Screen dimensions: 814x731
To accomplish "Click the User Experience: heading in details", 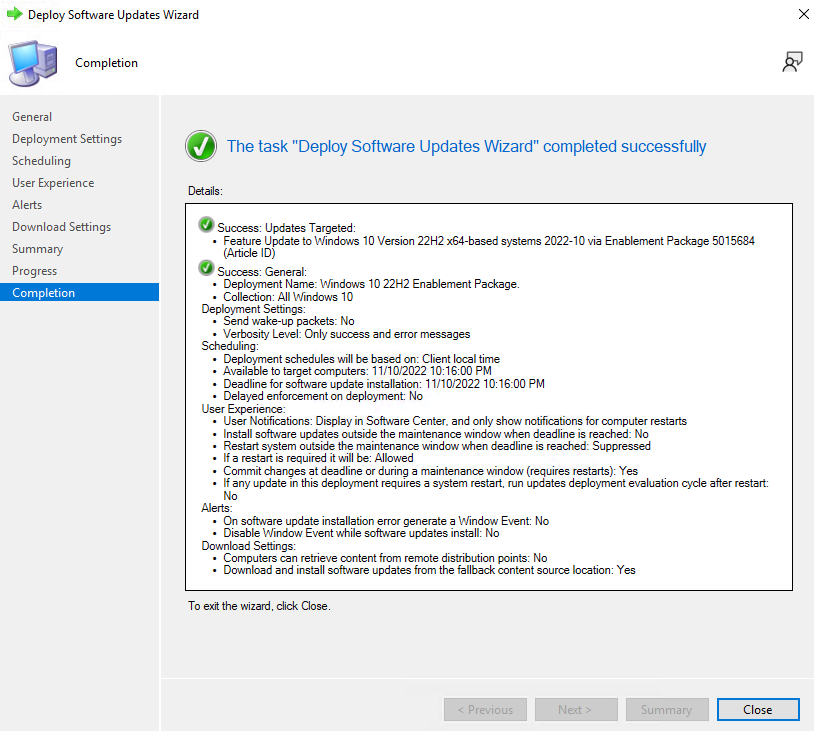I will [x=243, y=409].
